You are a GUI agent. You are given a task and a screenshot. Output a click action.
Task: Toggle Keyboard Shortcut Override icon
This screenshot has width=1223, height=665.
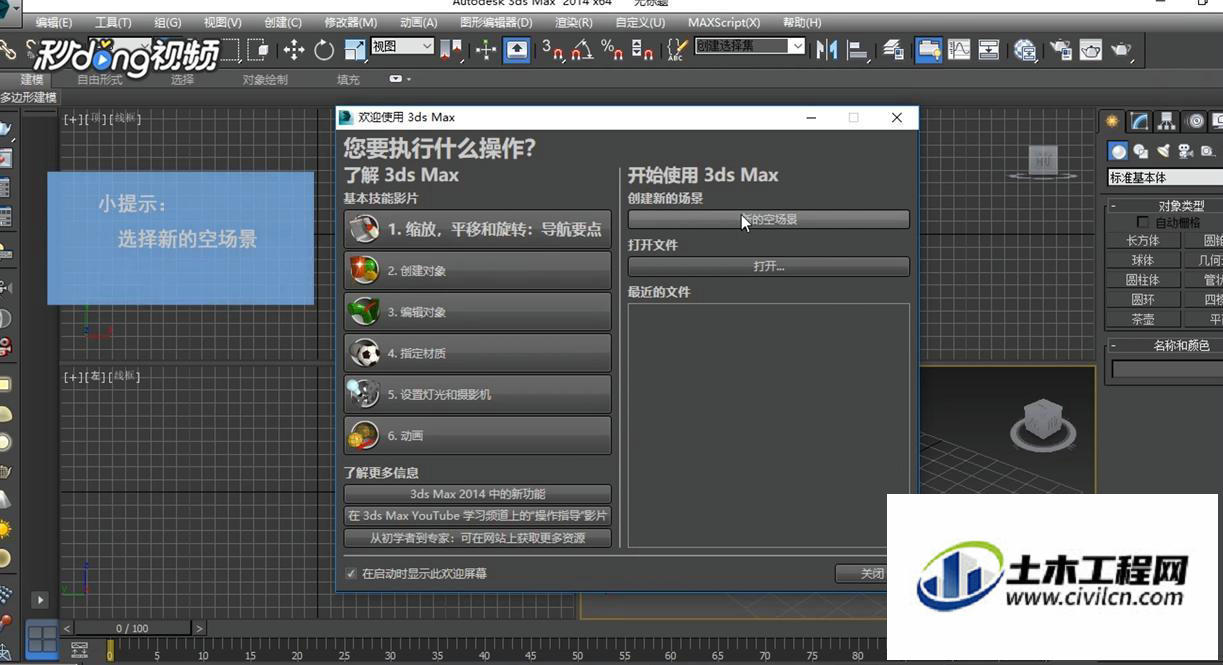tap(517, 50)
